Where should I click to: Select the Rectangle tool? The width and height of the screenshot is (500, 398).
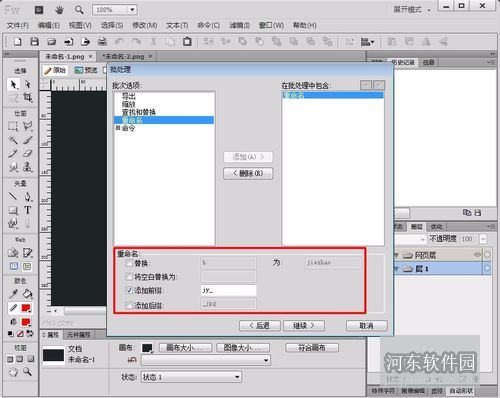[x=13, y=210]
